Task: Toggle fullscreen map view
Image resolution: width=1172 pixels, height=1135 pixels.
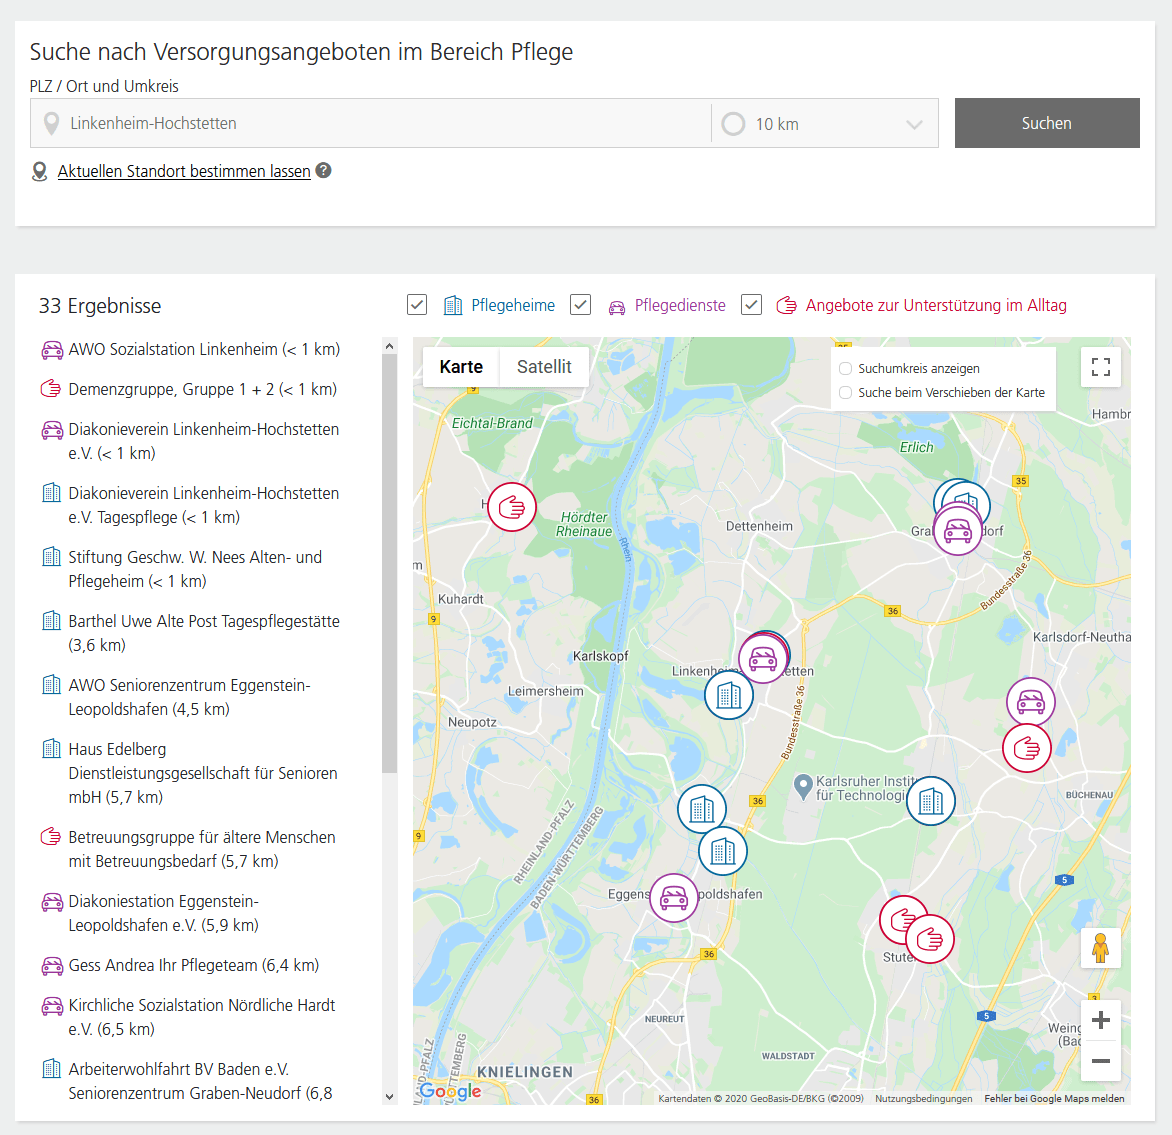Action: pyautogui.click(x=1100, y=367)
